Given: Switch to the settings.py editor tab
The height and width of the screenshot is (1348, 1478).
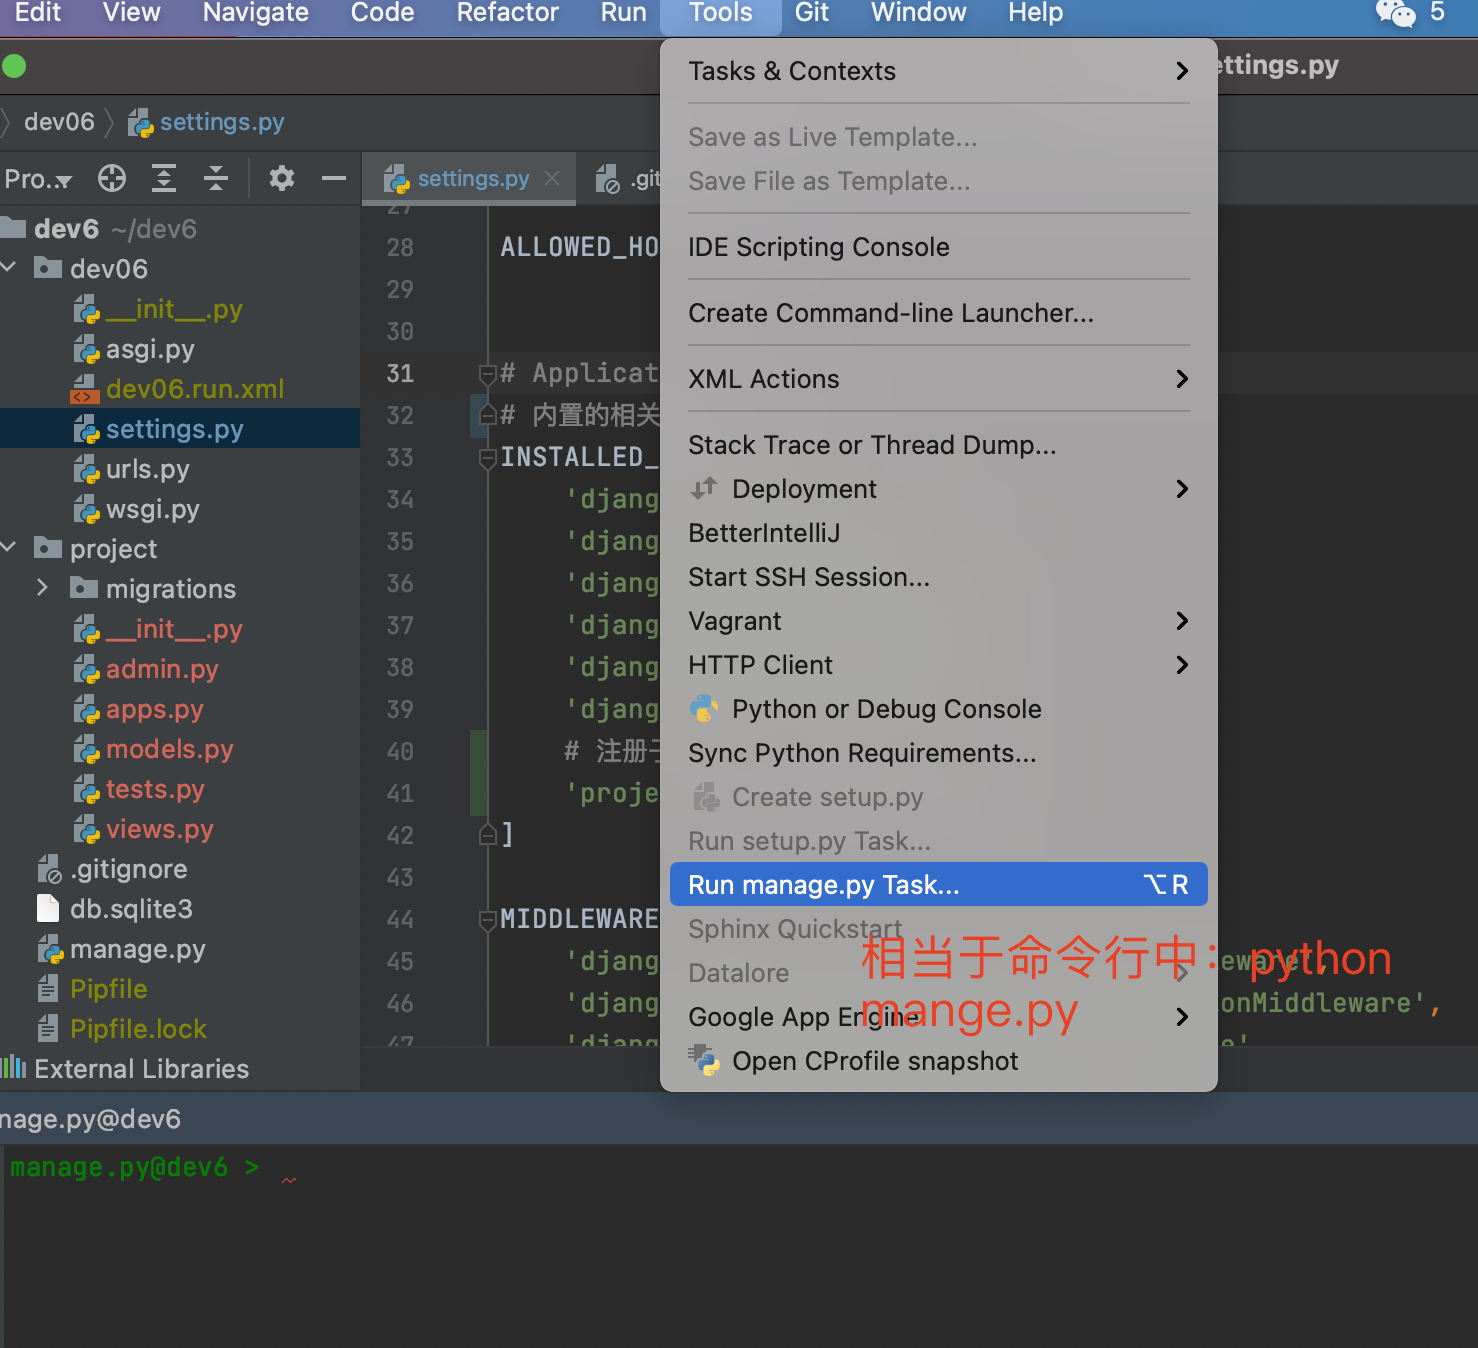Looking at the screenshot, I should point(469,179).
